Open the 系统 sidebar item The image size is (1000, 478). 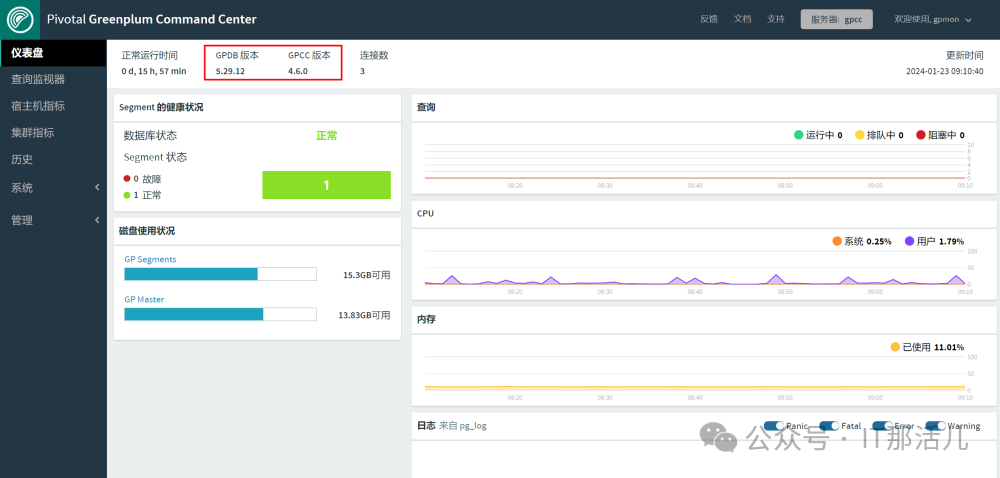click(x=53, y=188)
